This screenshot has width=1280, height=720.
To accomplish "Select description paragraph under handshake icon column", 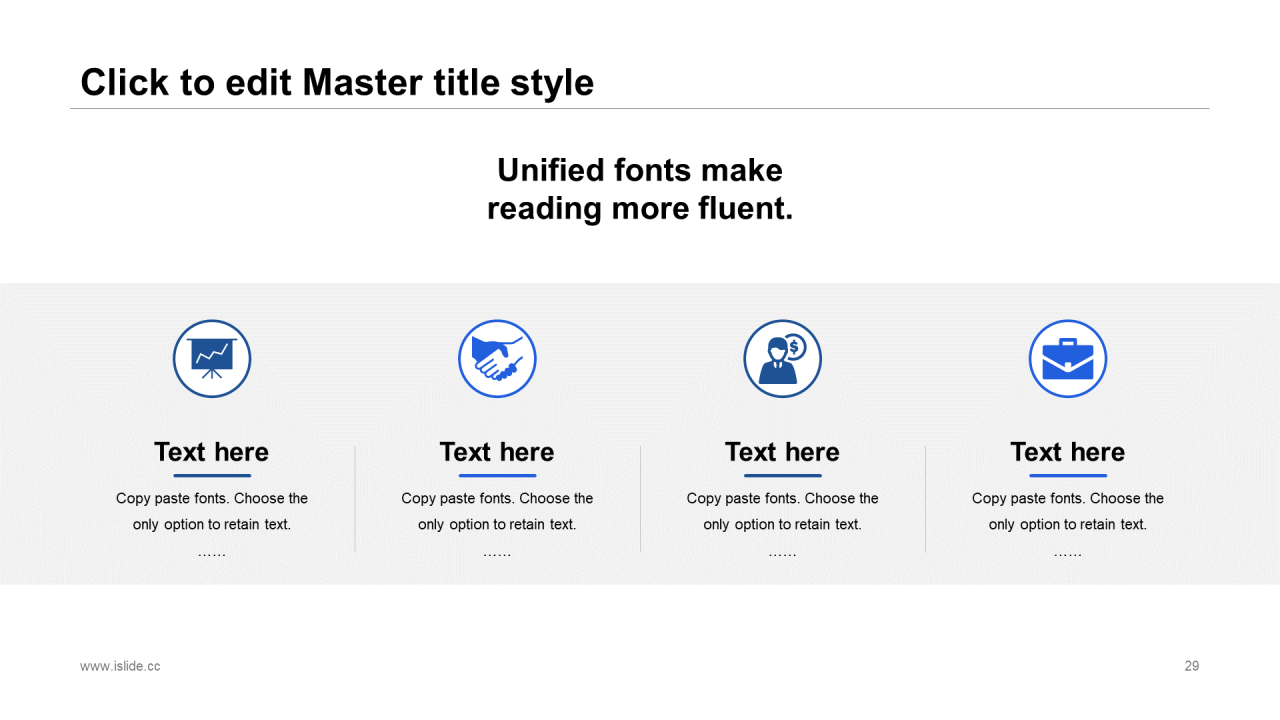I will click(x=497, y=512).
